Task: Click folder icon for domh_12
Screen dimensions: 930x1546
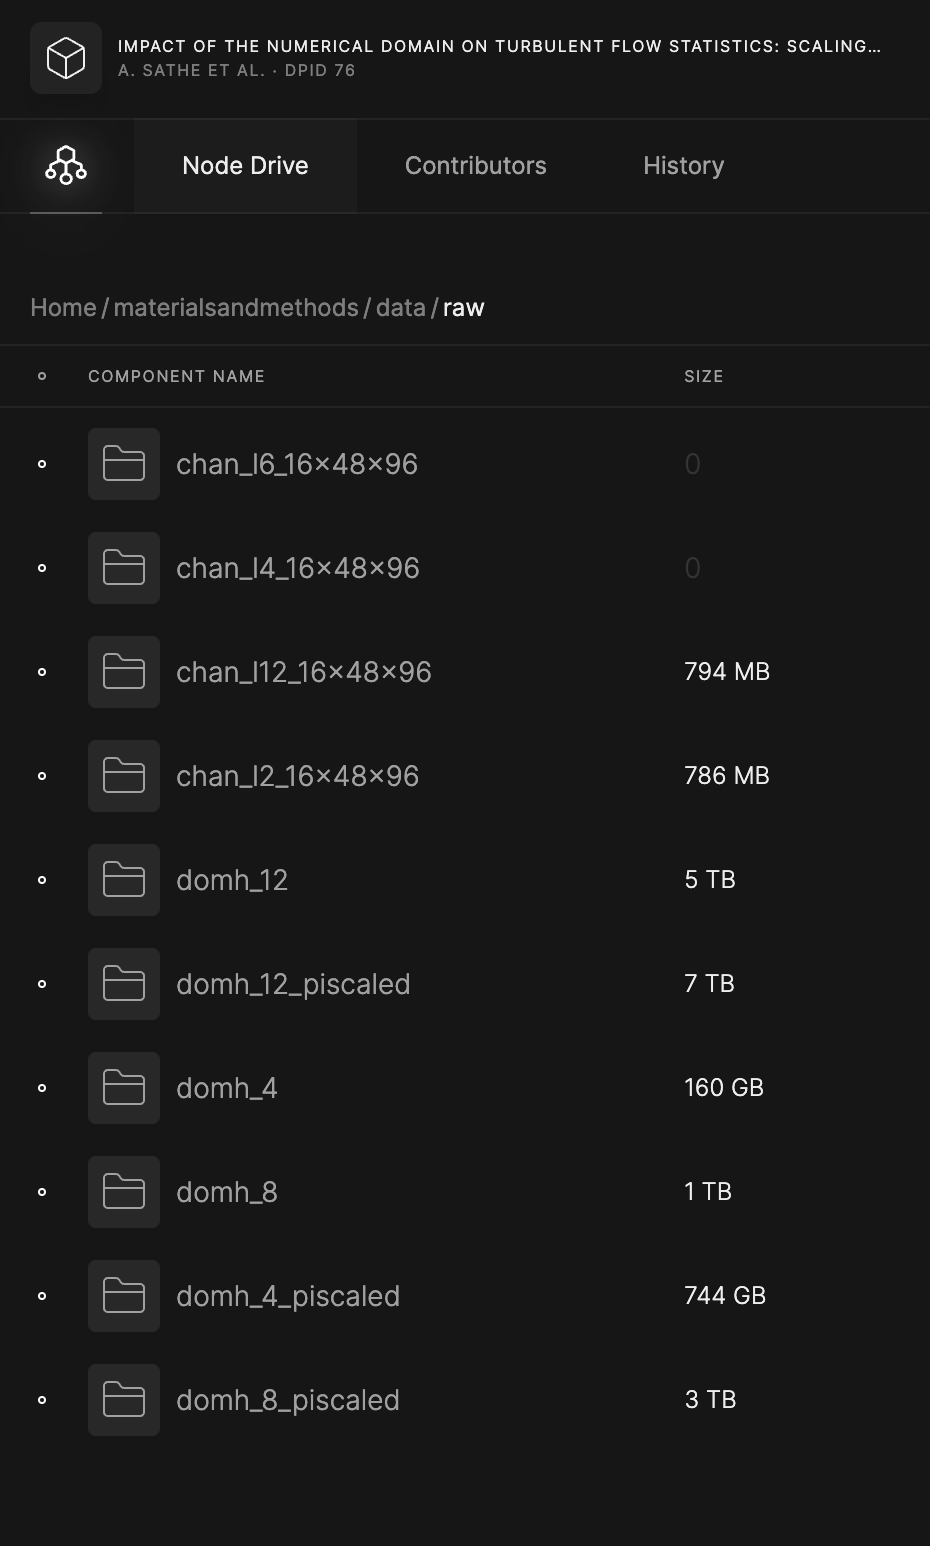Action: pyautogui.click(x=124, y=880)
